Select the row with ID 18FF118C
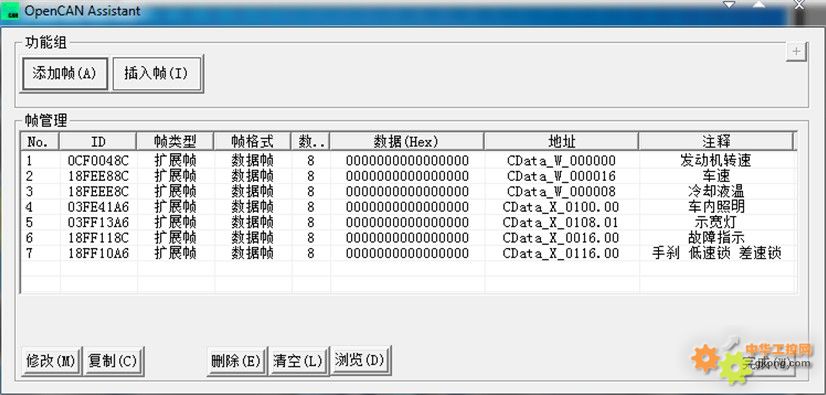The image size is (826, 395). coord(408,238)
